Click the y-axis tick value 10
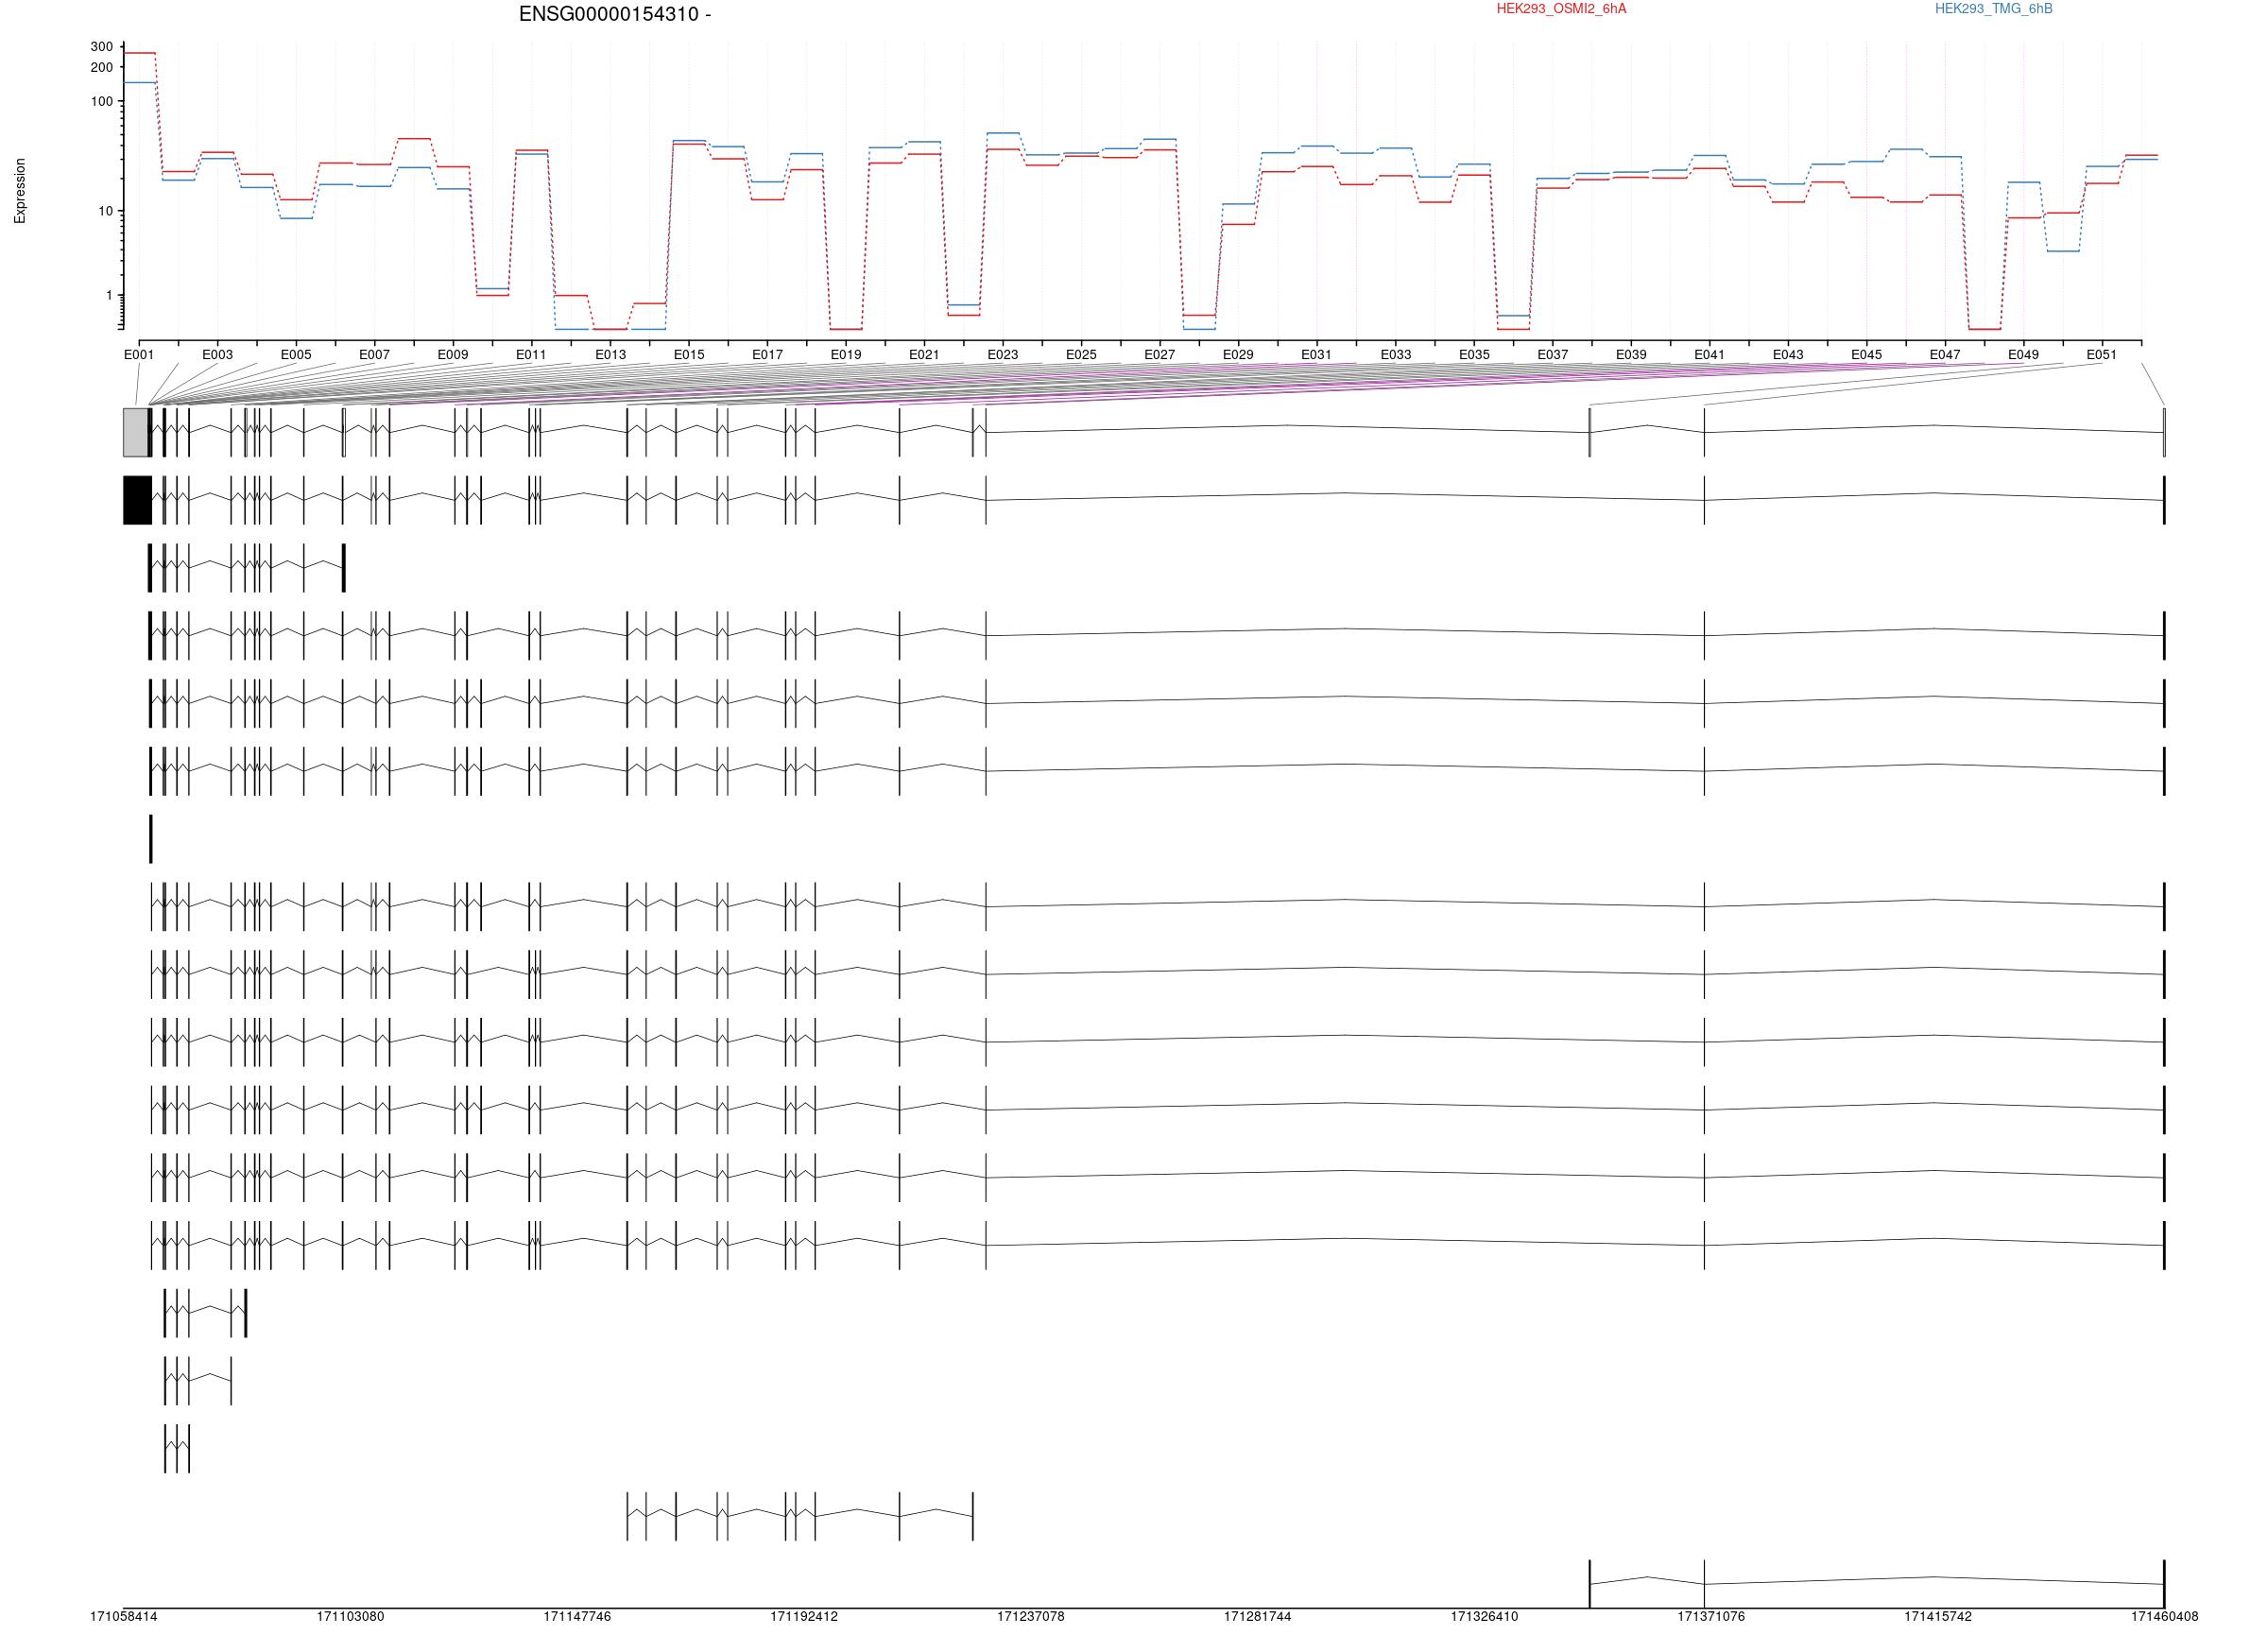2268x1635 pixels. coord(105,211)
